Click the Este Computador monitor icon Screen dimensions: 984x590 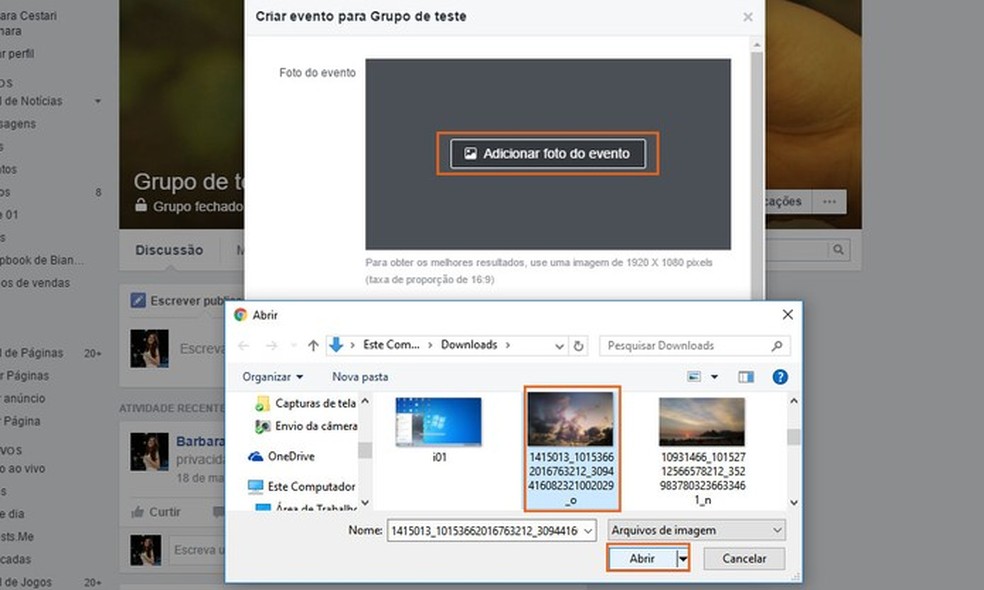(x=255, y=486)
